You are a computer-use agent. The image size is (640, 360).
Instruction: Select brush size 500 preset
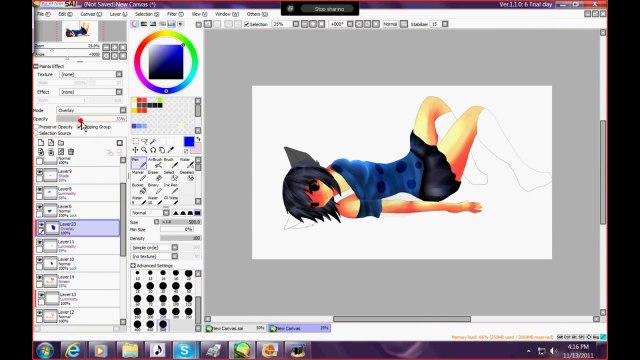[x=163, y=325]
